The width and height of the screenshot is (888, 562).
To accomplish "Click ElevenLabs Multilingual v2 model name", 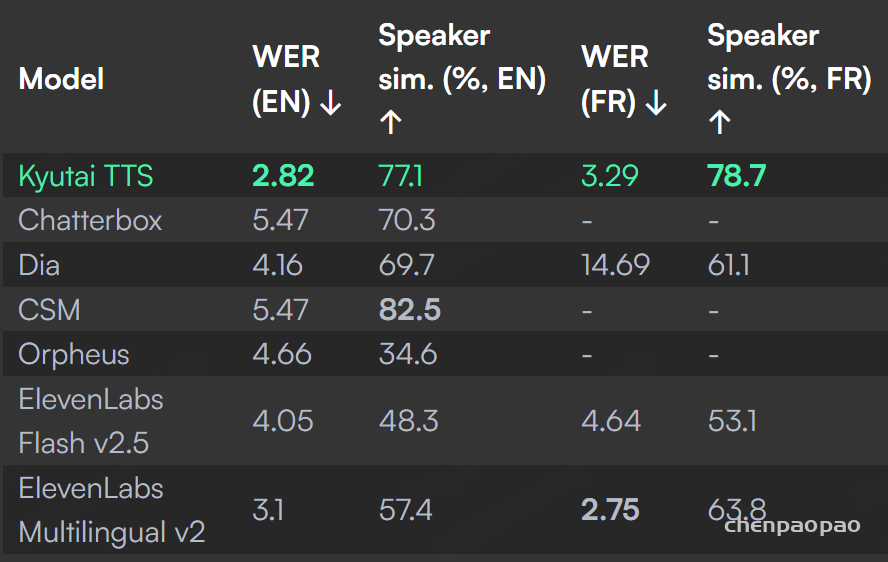I will point(112,510).
